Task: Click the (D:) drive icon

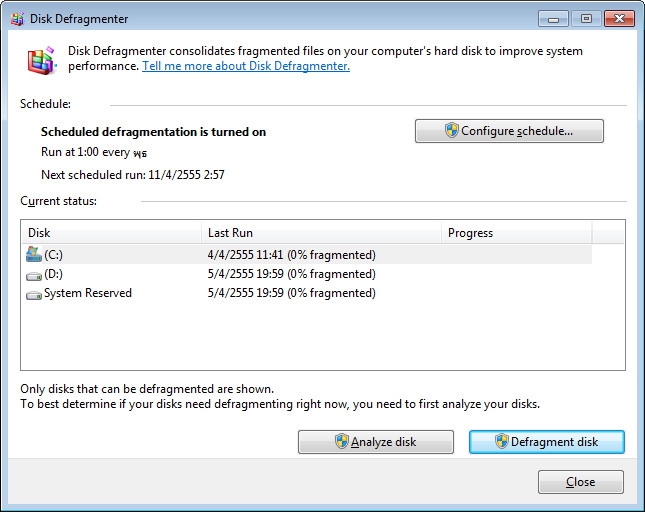Action: pyautogui.click(x=34, y=274)
